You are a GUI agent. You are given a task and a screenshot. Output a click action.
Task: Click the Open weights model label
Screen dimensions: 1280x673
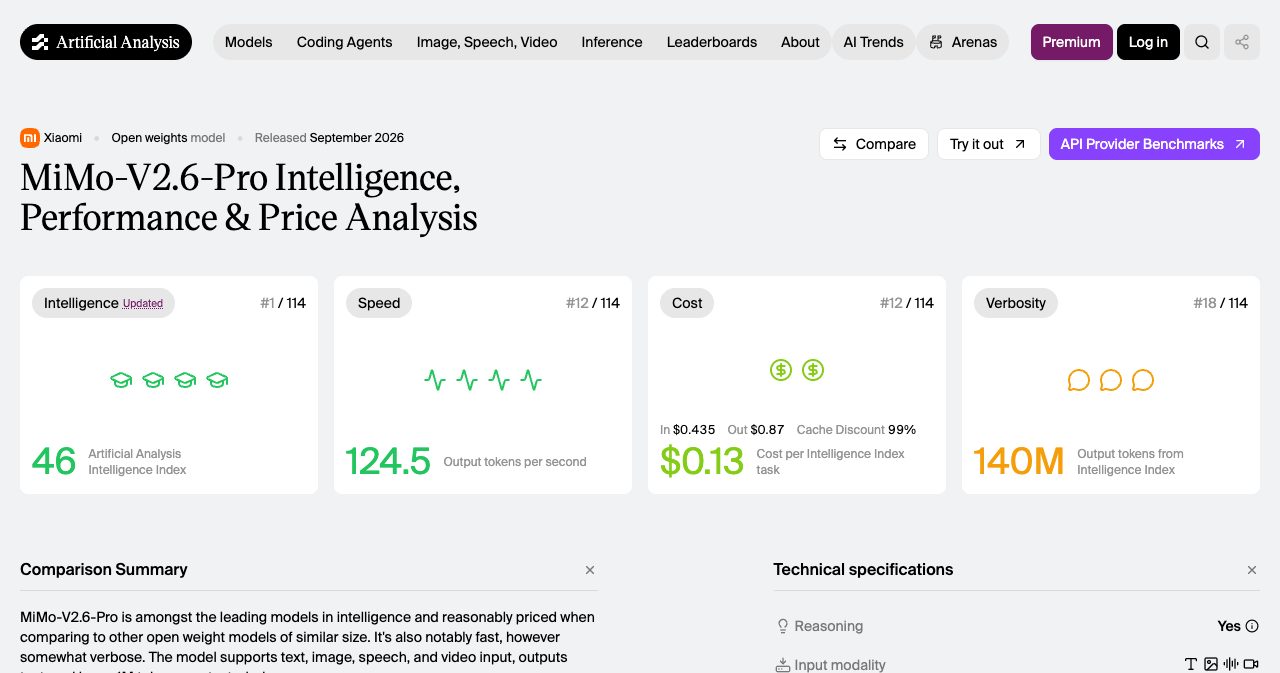pos(168,138)
